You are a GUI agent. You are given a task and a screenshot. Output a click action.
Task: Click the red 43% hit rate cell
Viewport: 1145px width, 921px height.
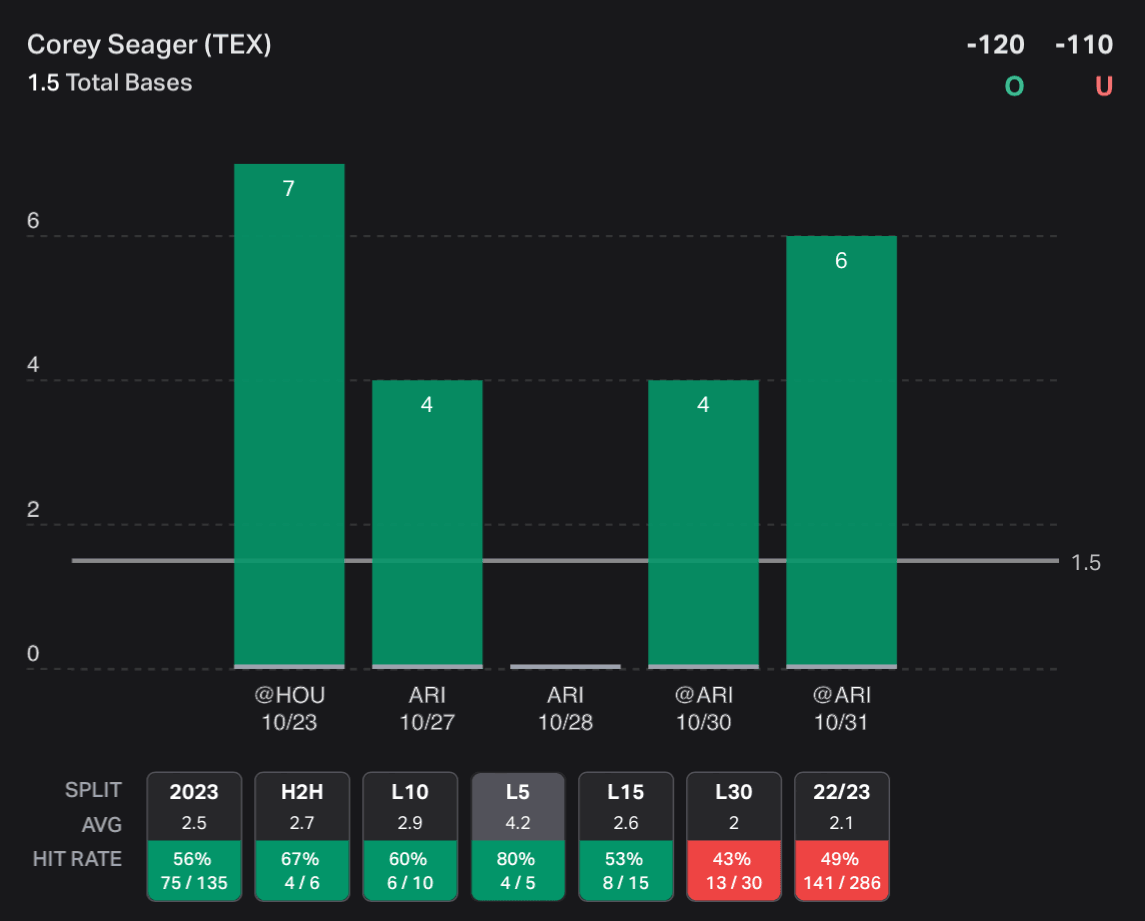734,871
